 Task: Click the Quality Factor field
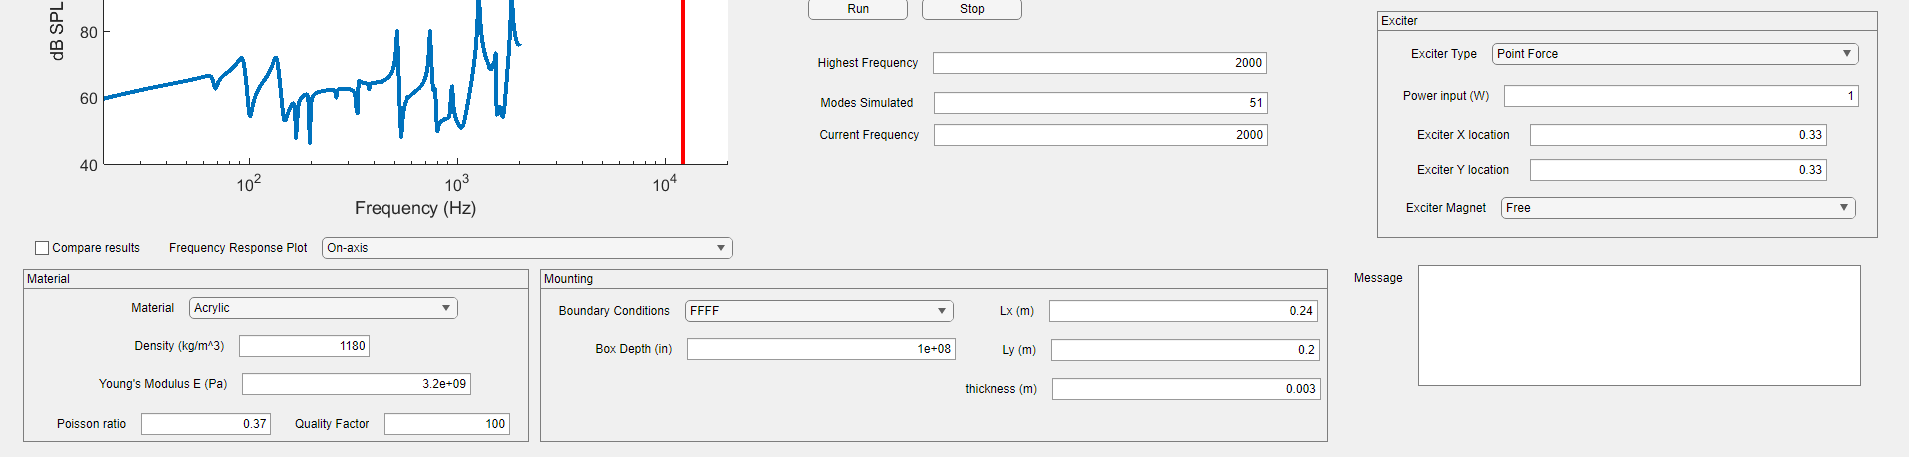[x=447, y=424]
